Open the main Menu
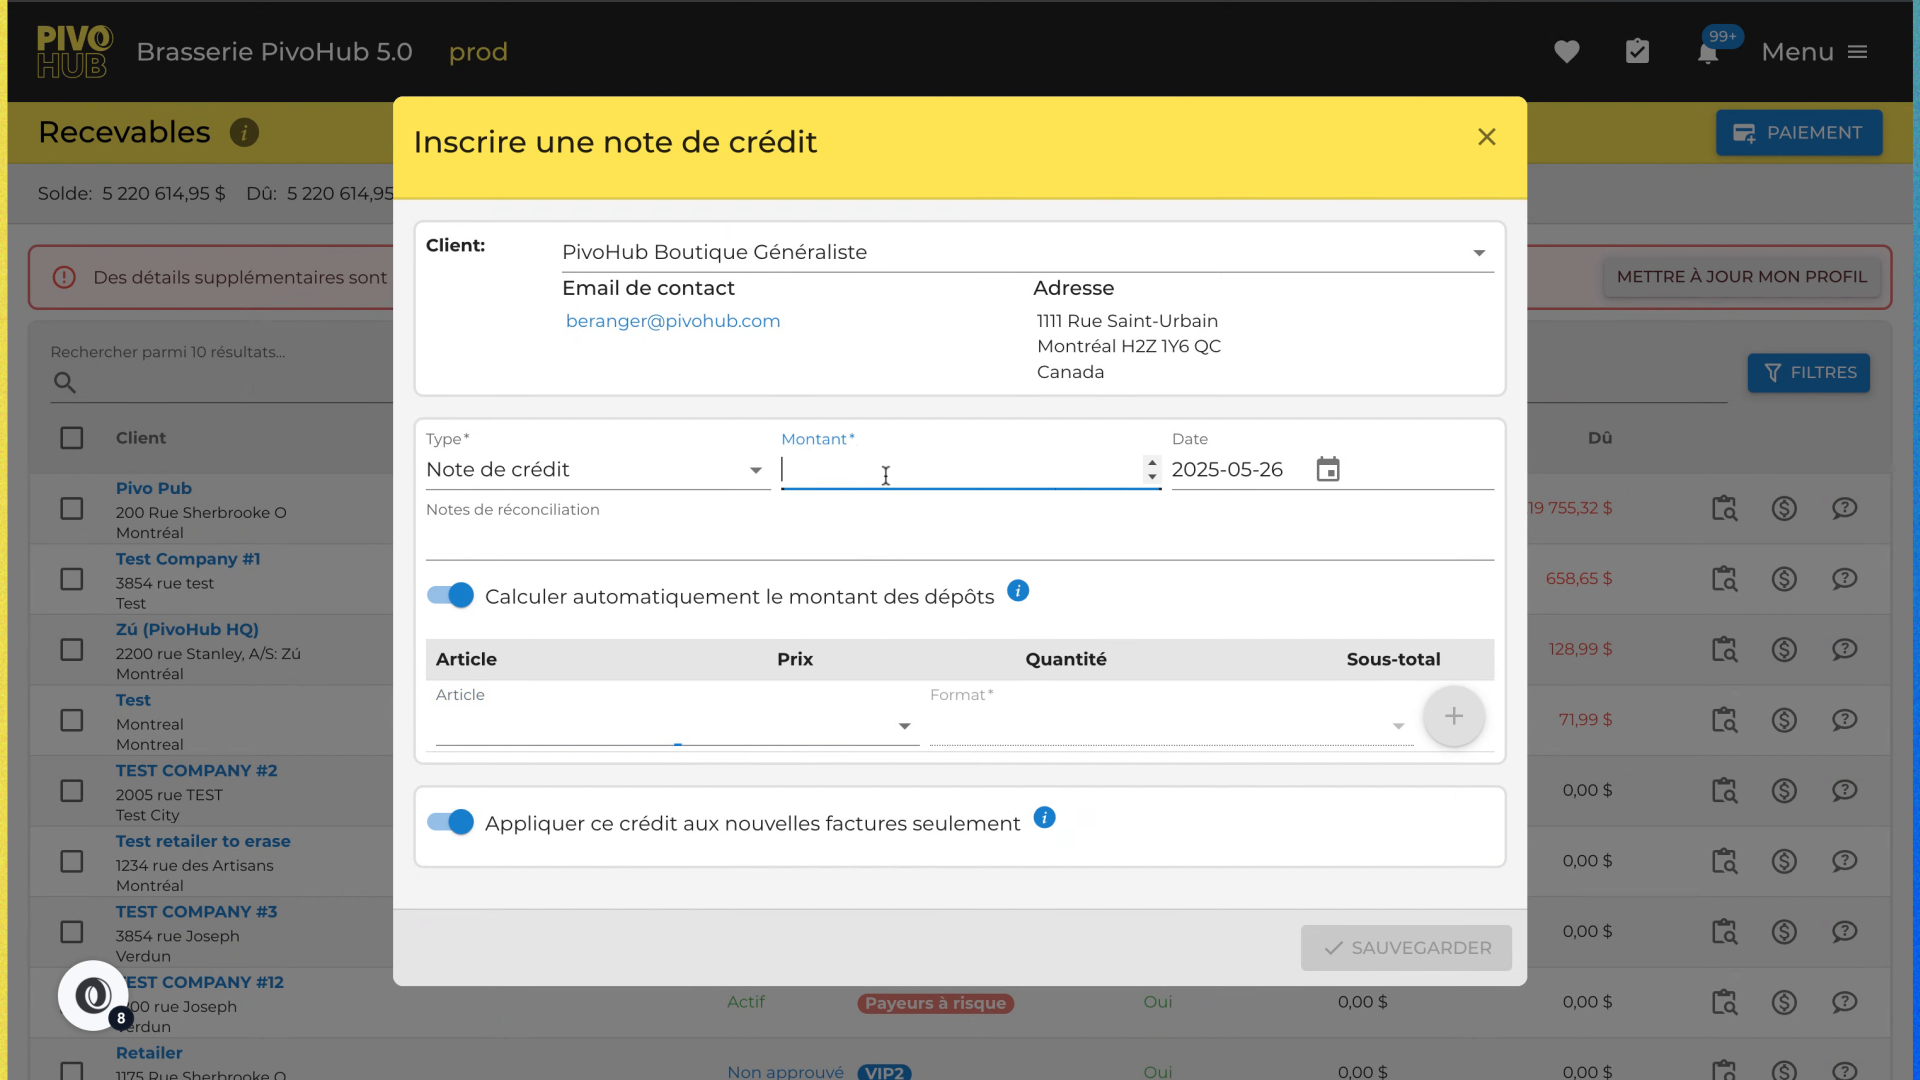Viewport: 1920px width, 1080px height. tap(1814, 52)
